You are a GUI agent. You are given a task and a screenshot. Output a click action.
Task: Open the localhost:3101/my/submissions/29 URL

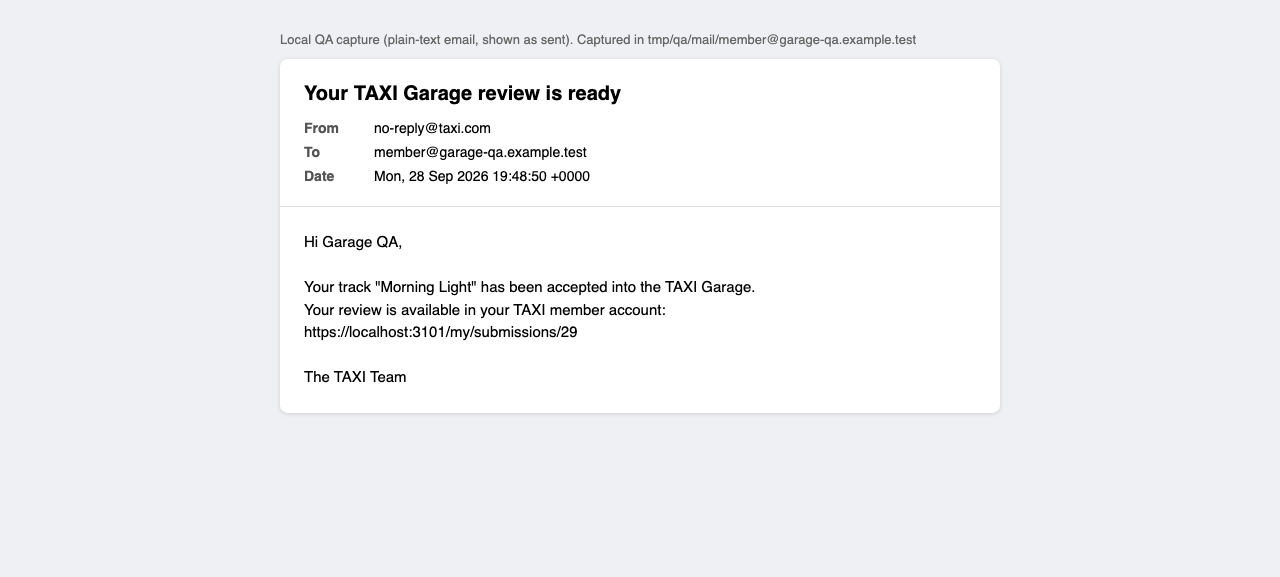[441, 332]
